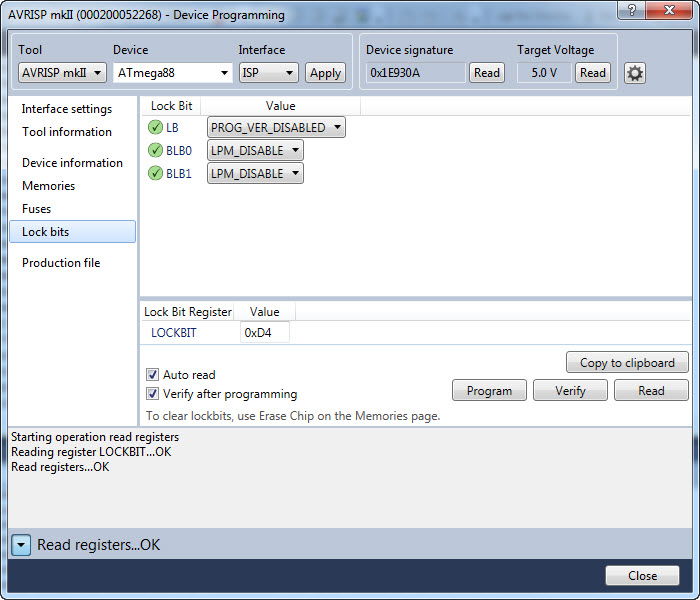Click the green check icon beside BLB0
700x600 pixels.
click(x=155, y=150)
